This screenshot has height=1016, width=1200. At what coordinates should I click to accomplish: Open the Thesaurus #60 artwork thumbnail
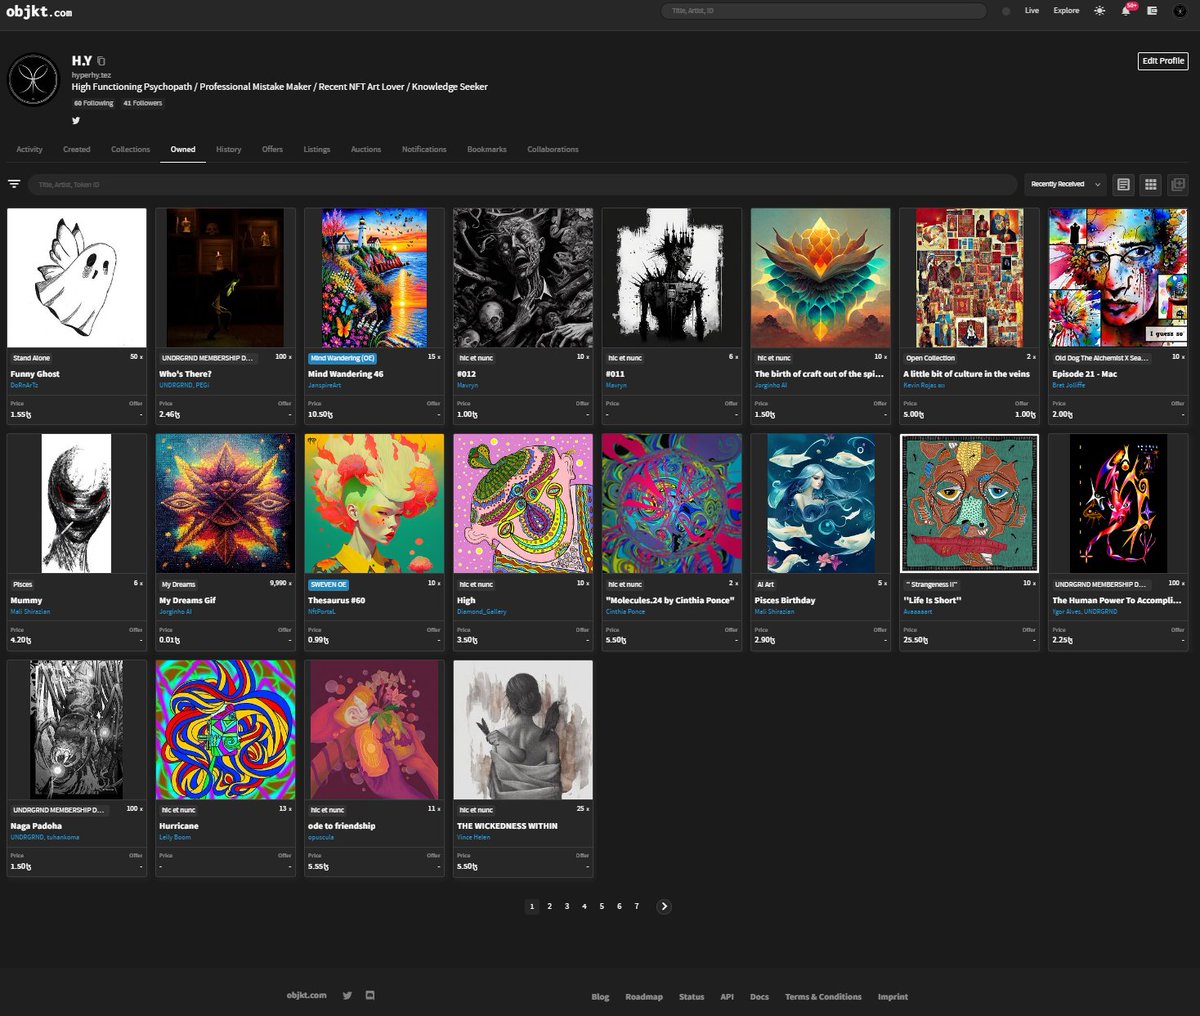pos(374,504)
